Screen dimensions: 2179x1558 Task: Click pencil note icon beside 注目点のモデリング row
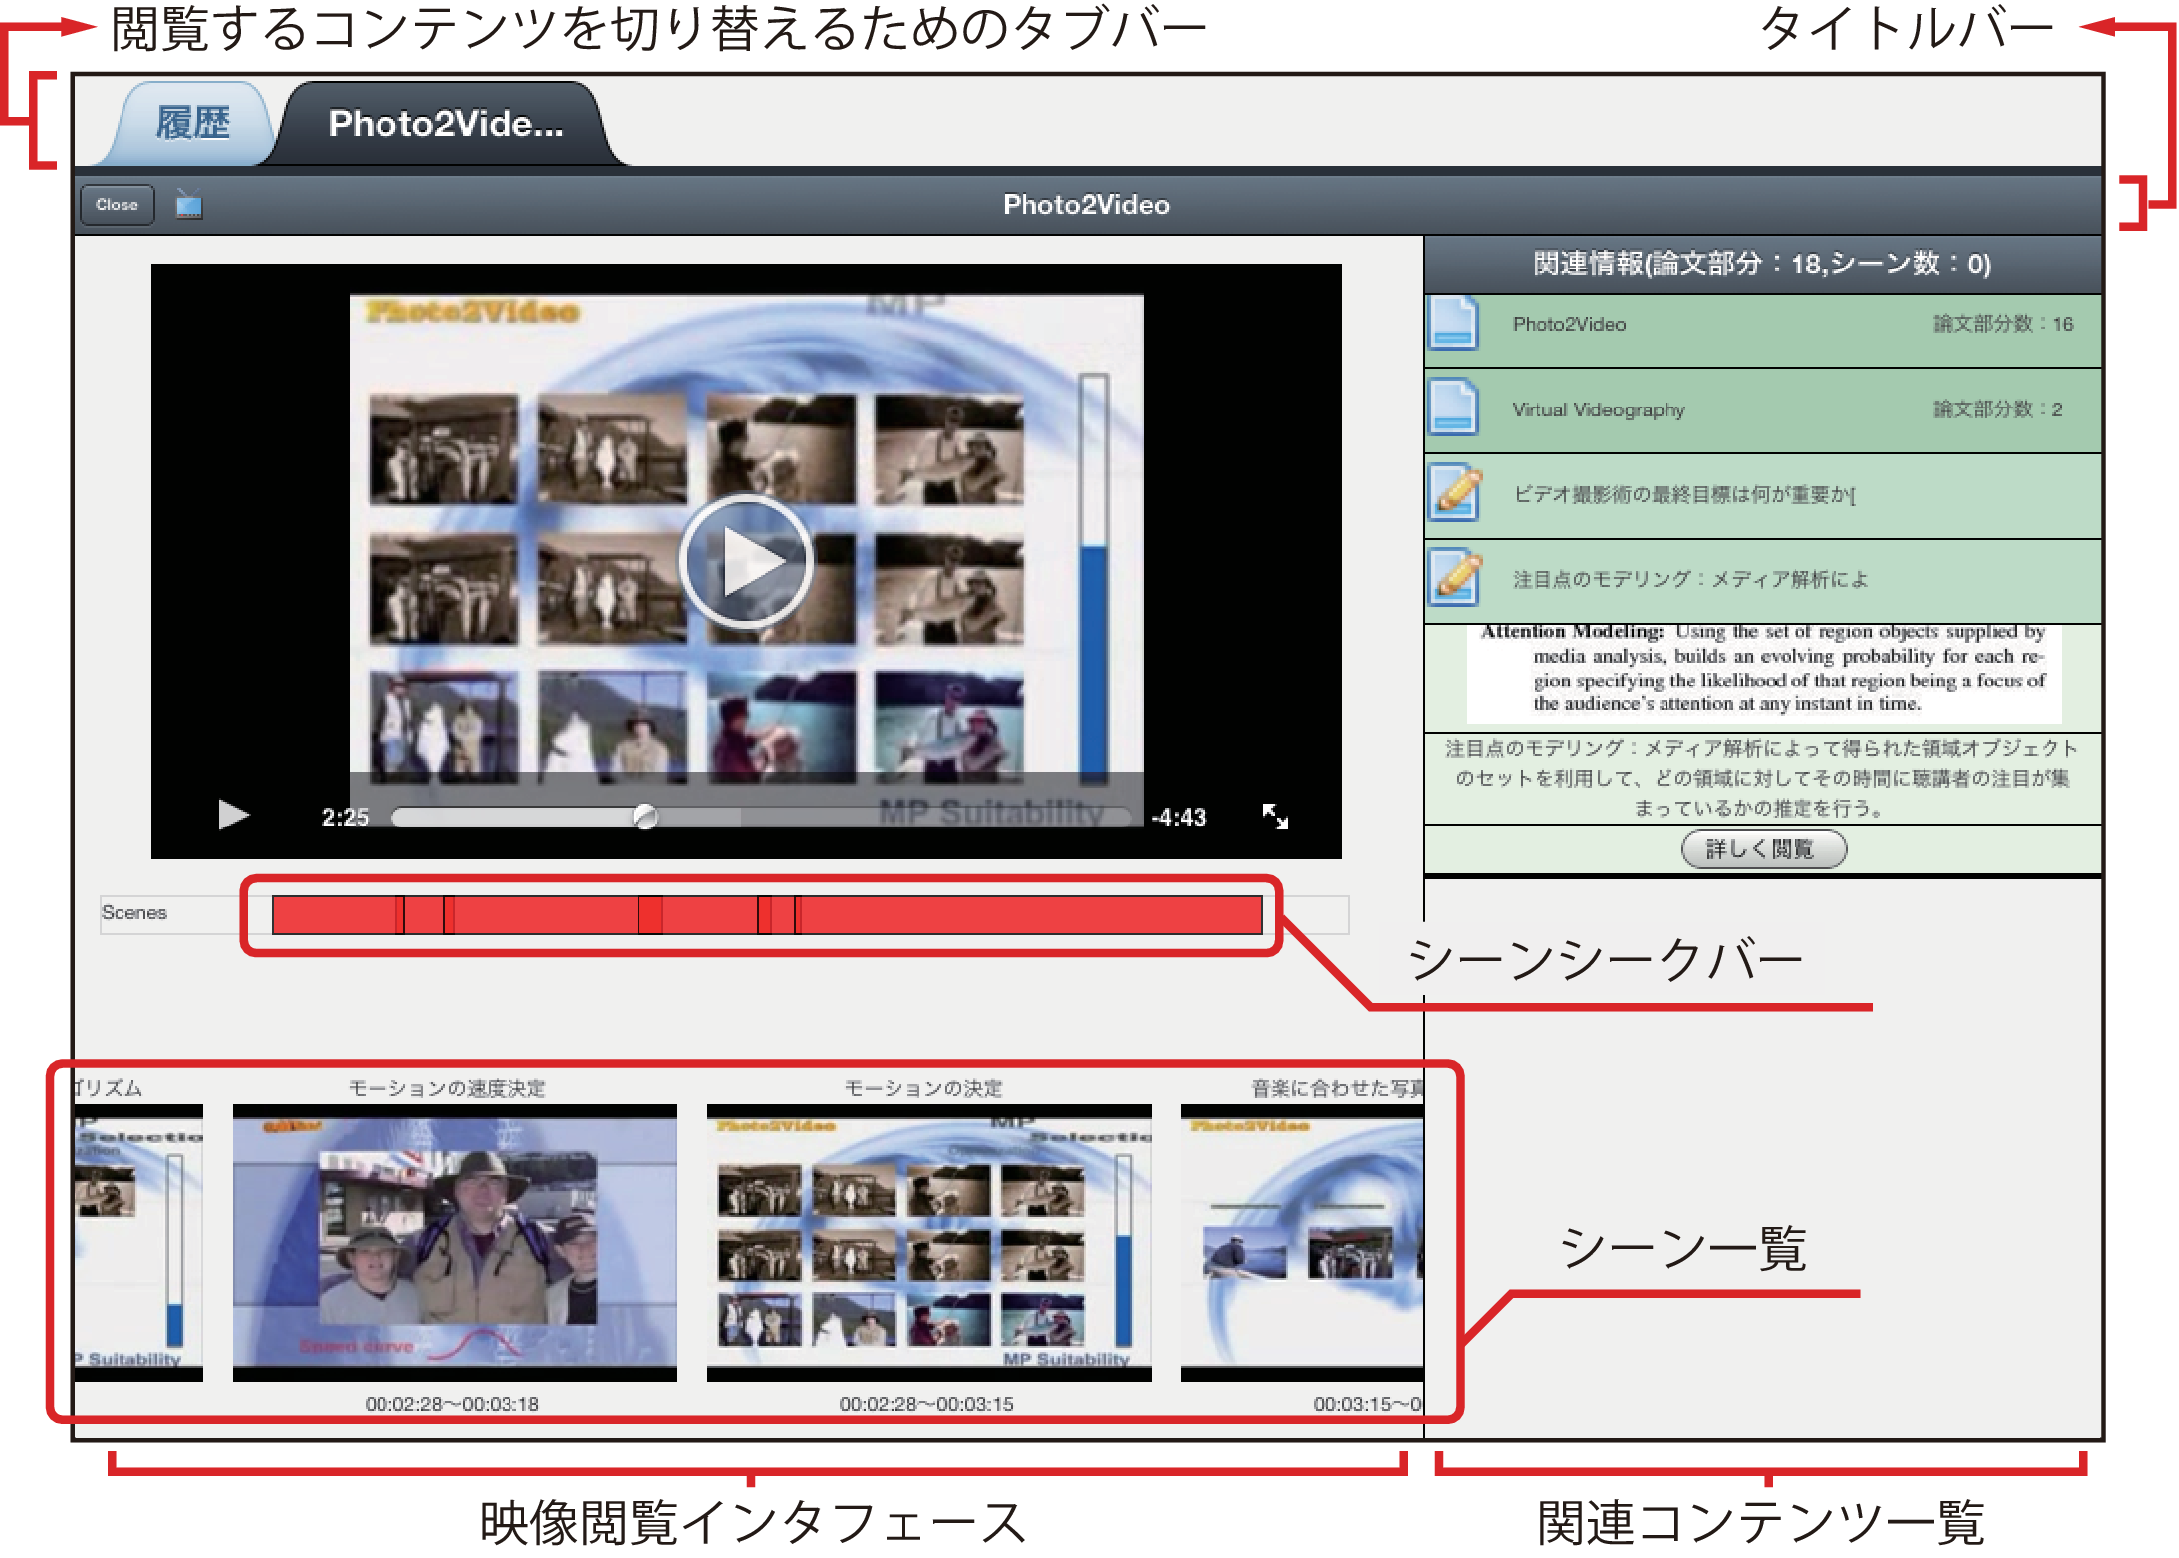click(x=1454, y=577)
